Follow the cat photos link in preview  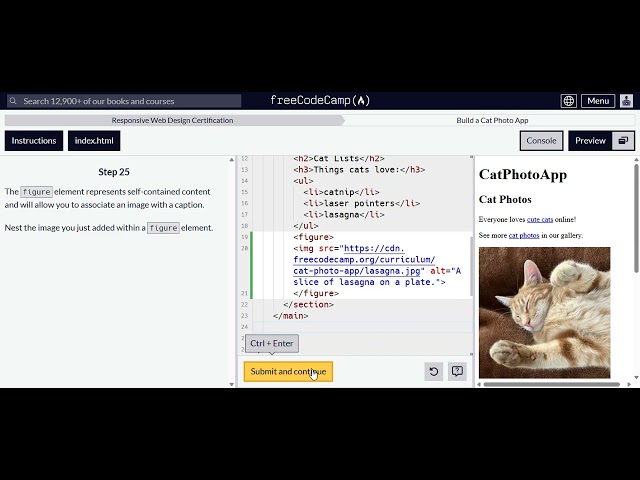click(524, 236)
